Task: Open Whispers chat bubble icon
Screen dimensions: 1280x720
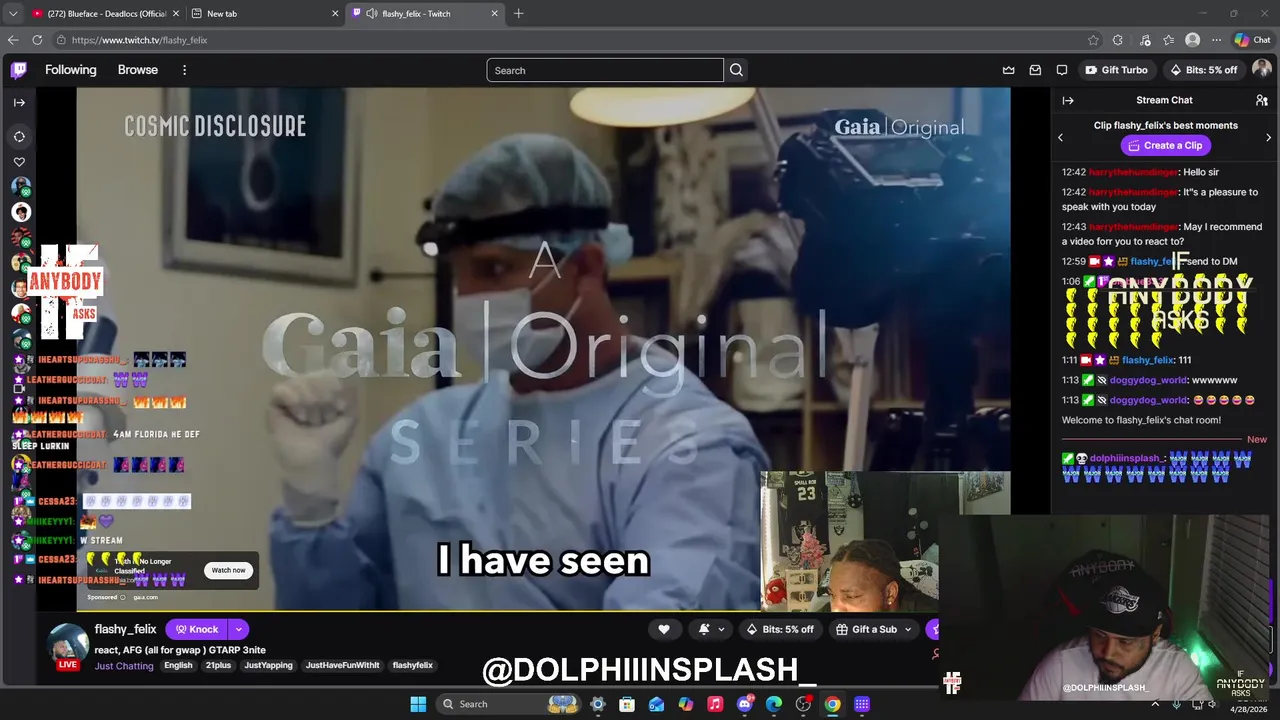Action: [1062, 70]
